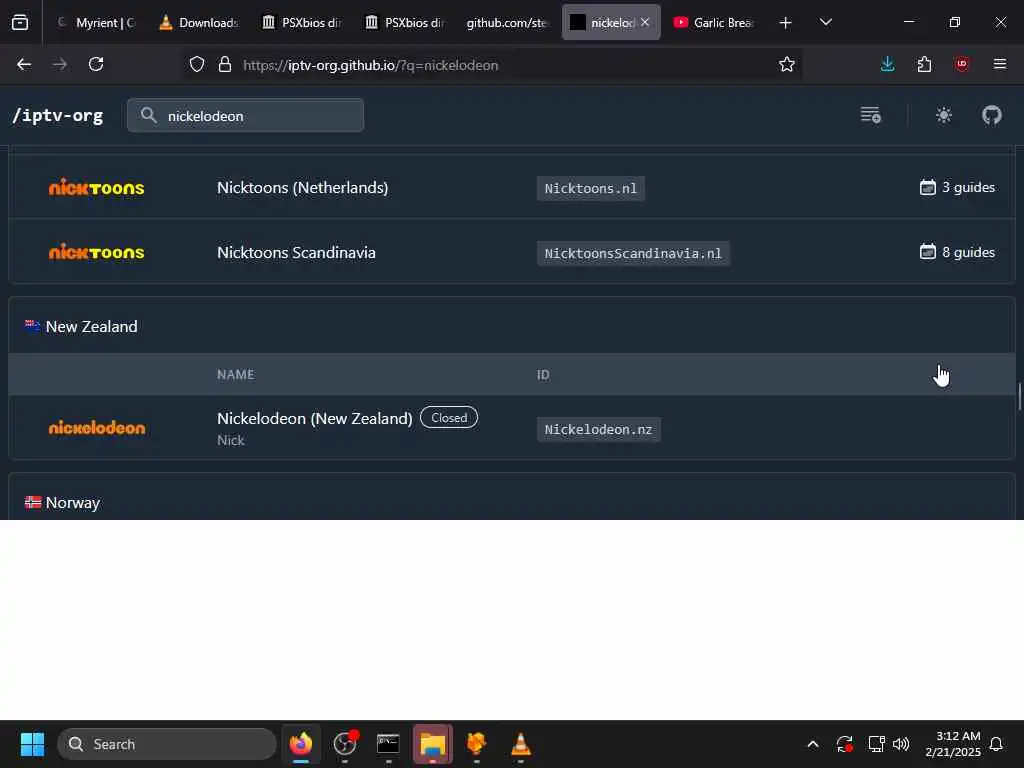Switch to the Downloads tab
1024x768 pixels.
pyautogui.click(x=199, y=23)
